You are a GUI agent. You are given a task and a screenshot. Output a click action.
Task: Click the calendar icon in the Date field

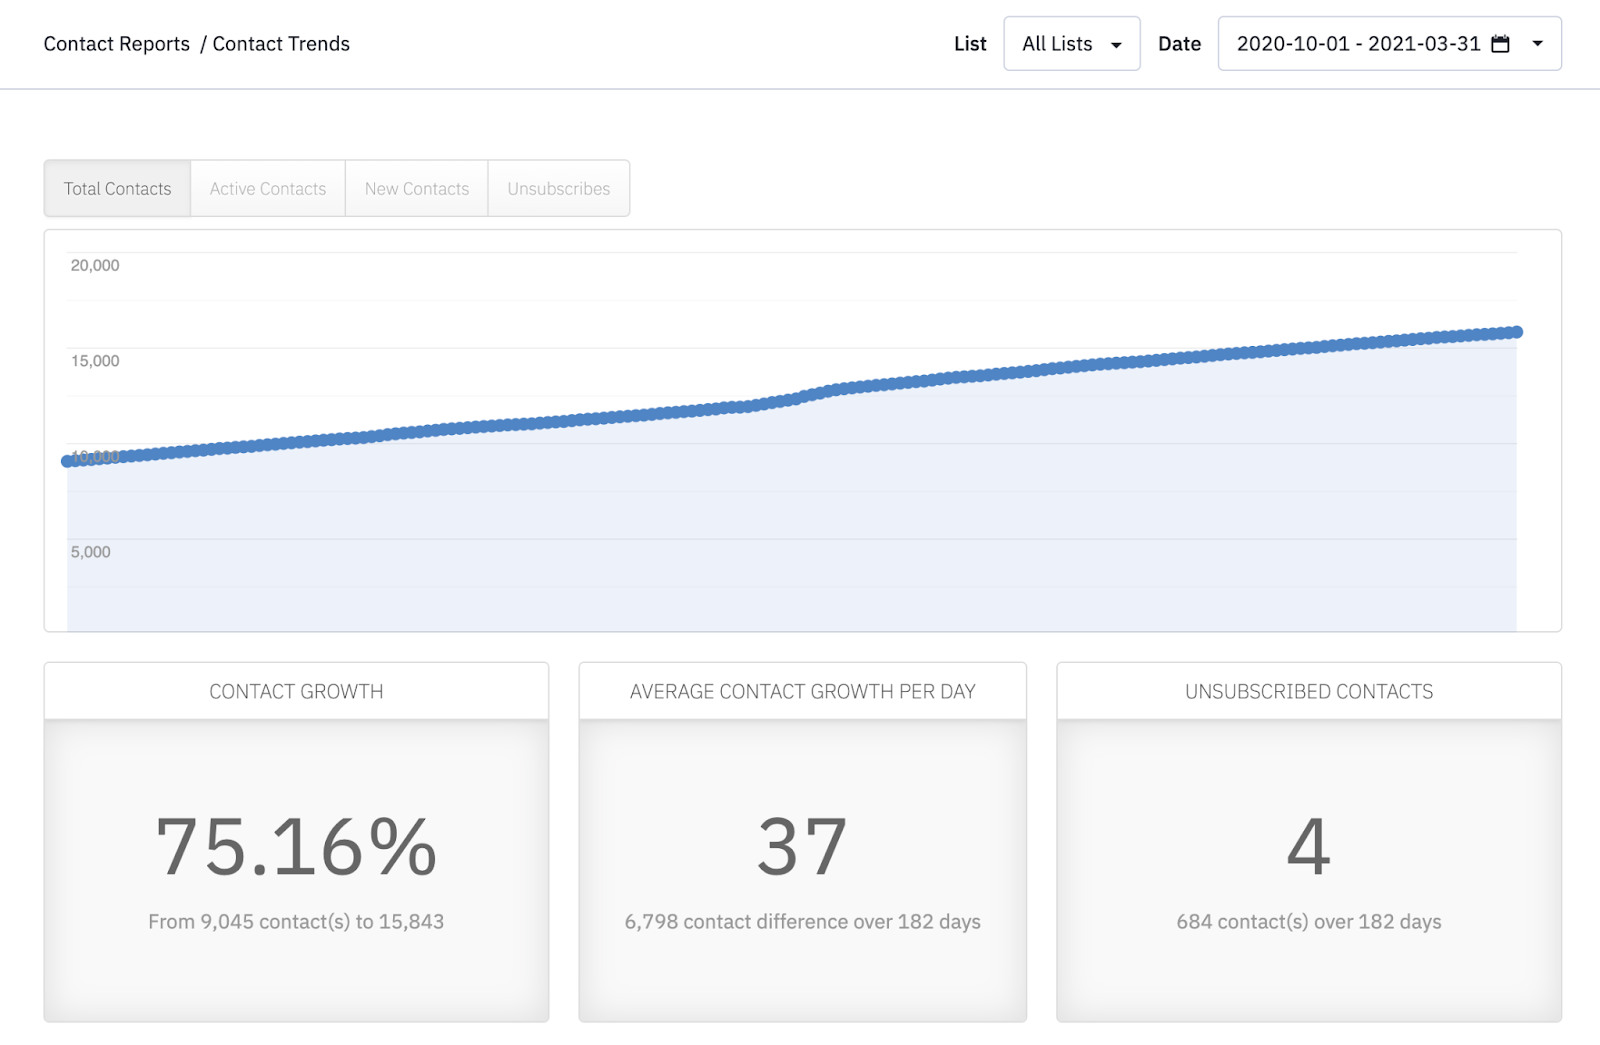1500,44
